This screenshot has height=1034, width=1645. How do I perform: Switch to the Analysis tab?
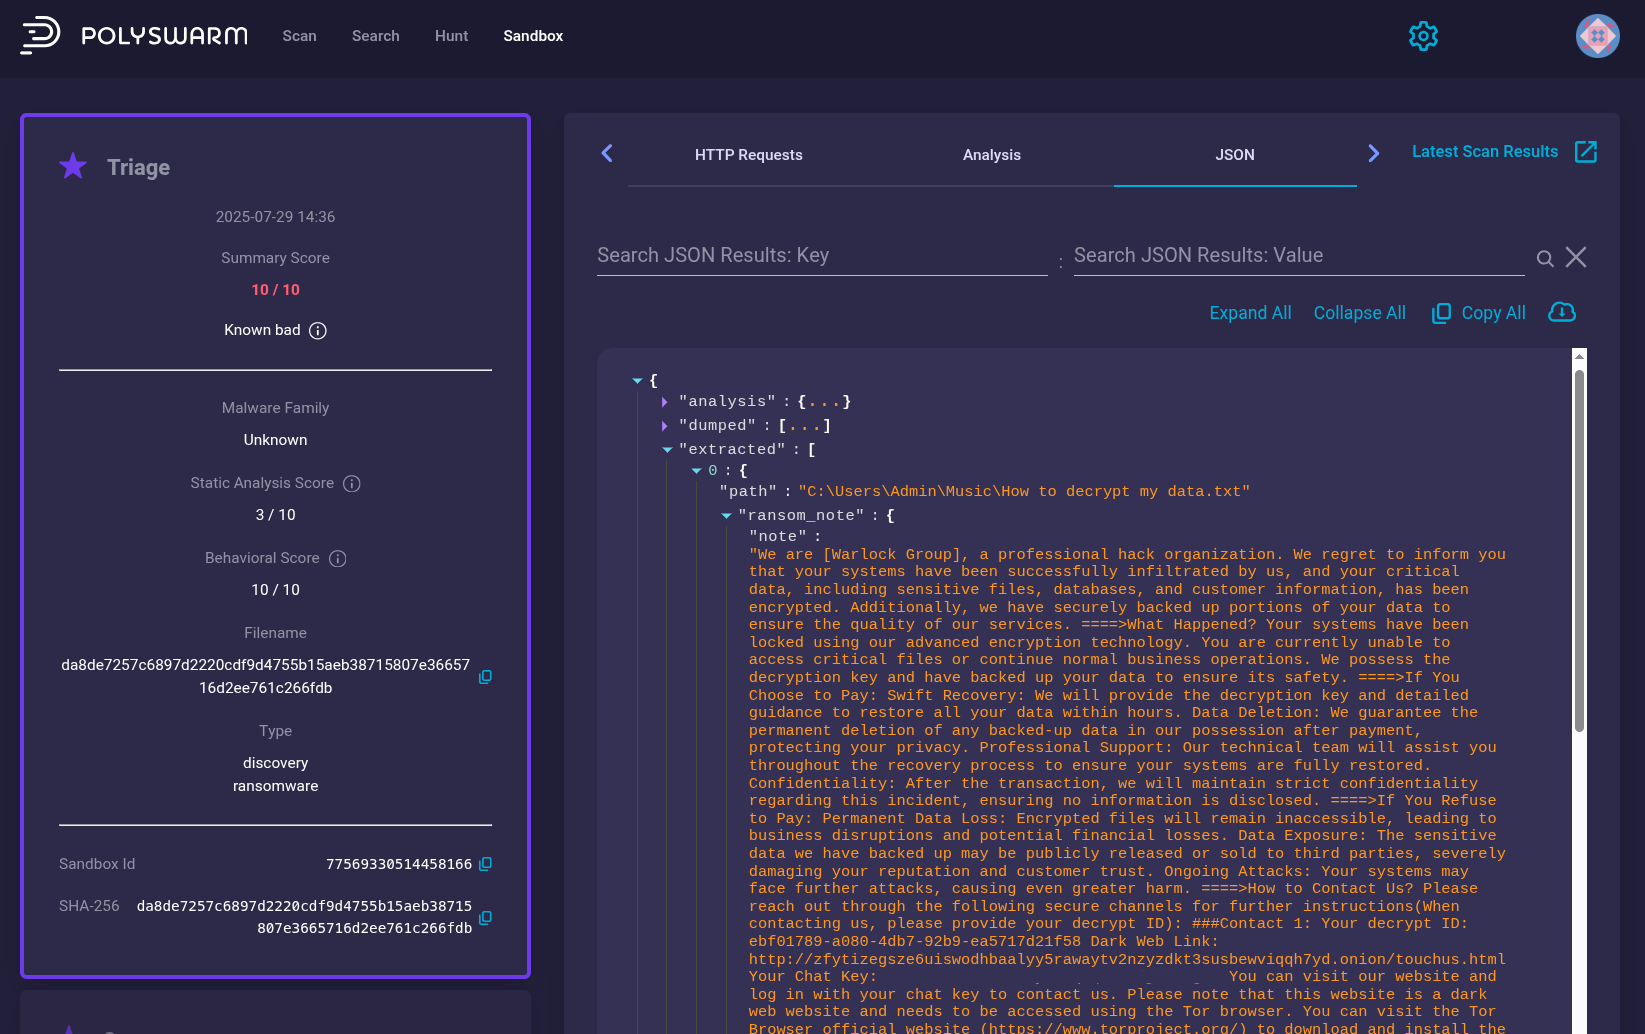click(991, 155)
